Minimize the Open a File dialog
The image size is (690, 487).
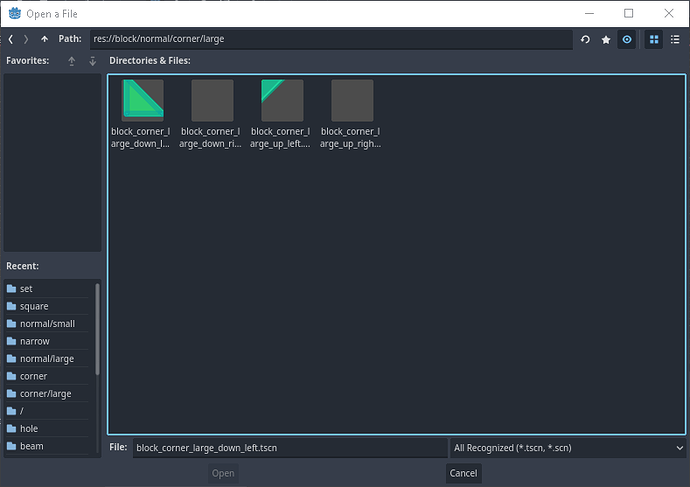589,14
